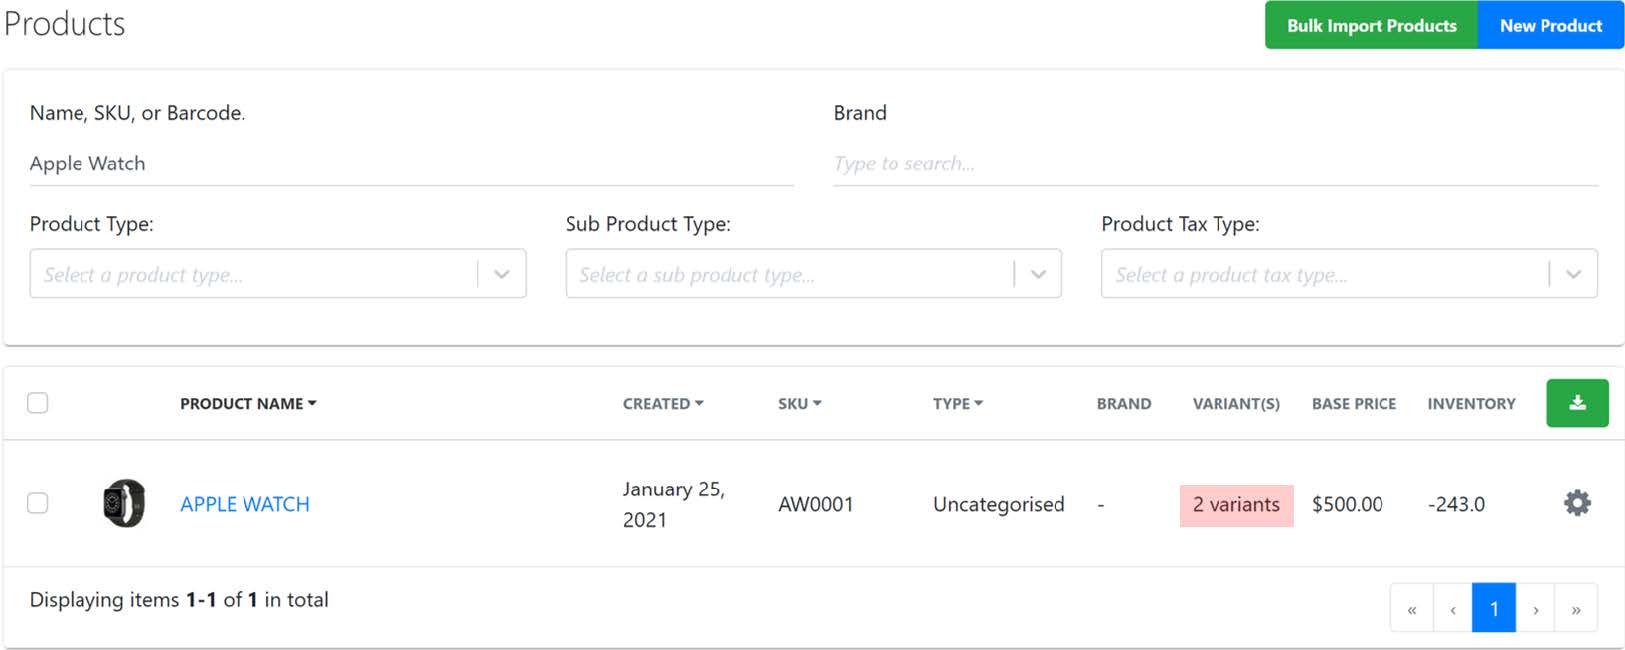Click the VARIANT(S) column header
The height and width of the screenshot is (650, 1625).
(x=1236, y=404)
